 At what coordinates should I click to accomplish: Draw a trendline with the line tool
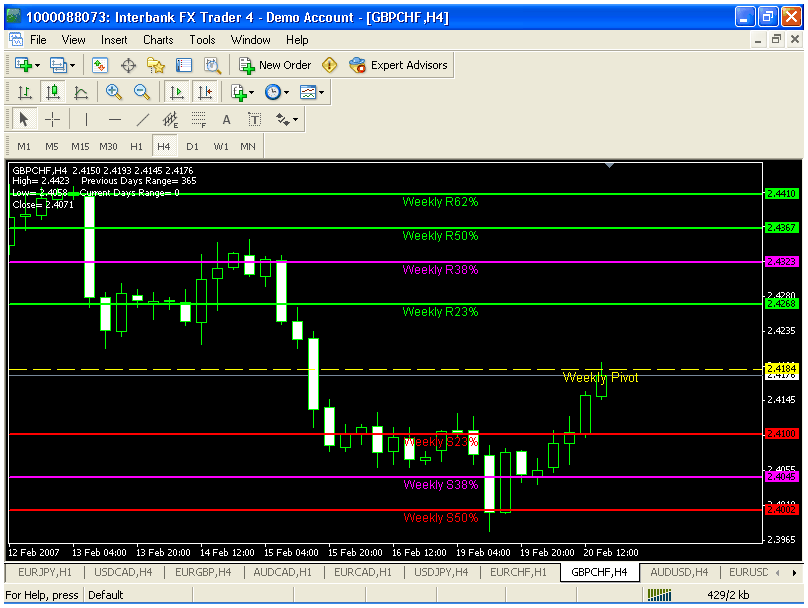(142, 119)
